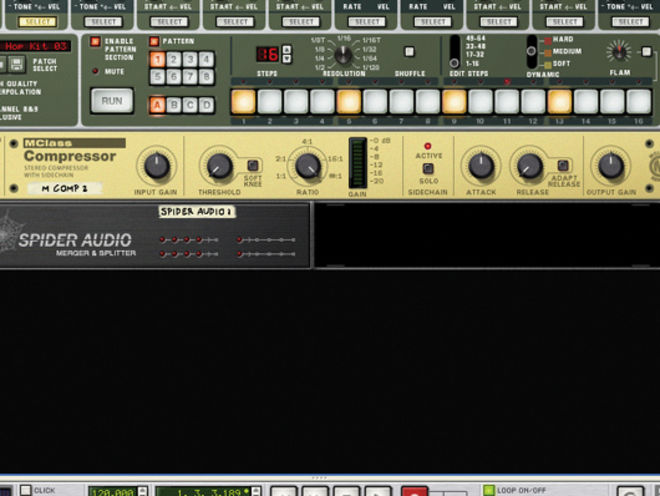The height and width of the screenshot is (496, 660).
Task: Toggle step 4 button
Action: [x=322, y=101]
